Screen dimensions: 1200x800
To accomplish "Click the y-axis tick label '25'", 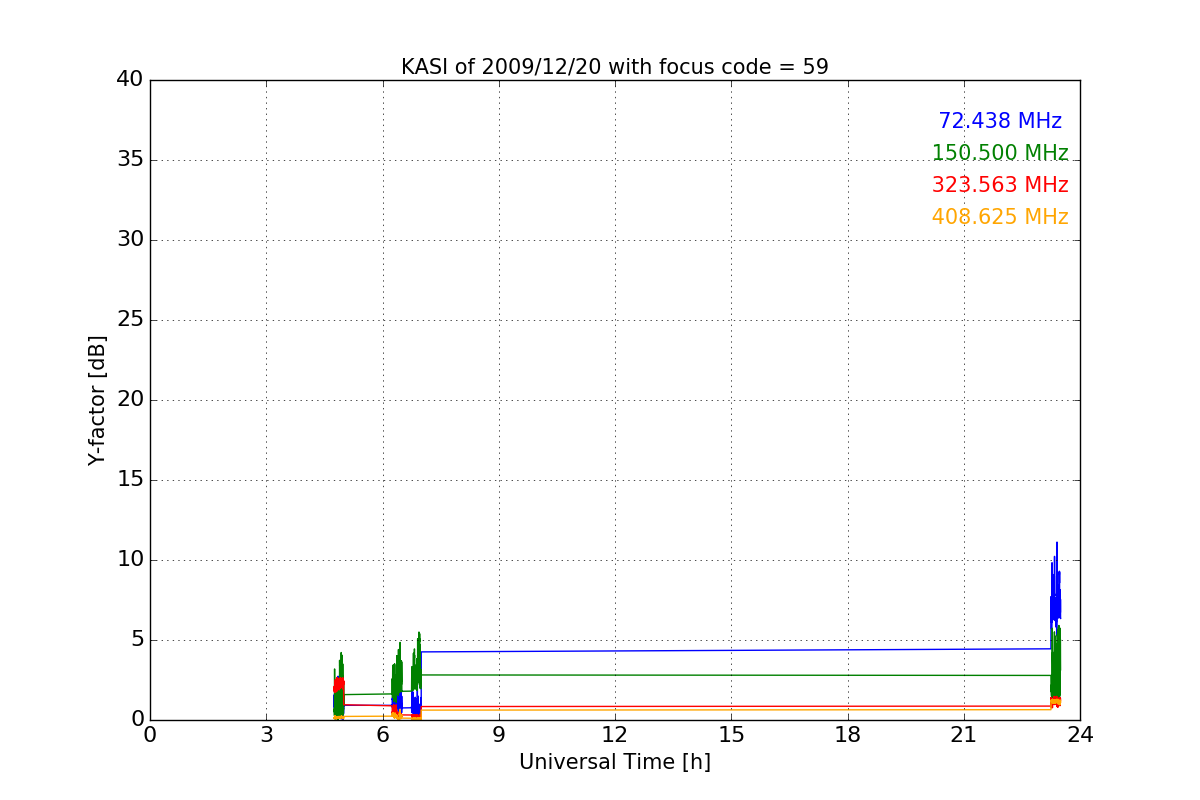I will [130, 320].
